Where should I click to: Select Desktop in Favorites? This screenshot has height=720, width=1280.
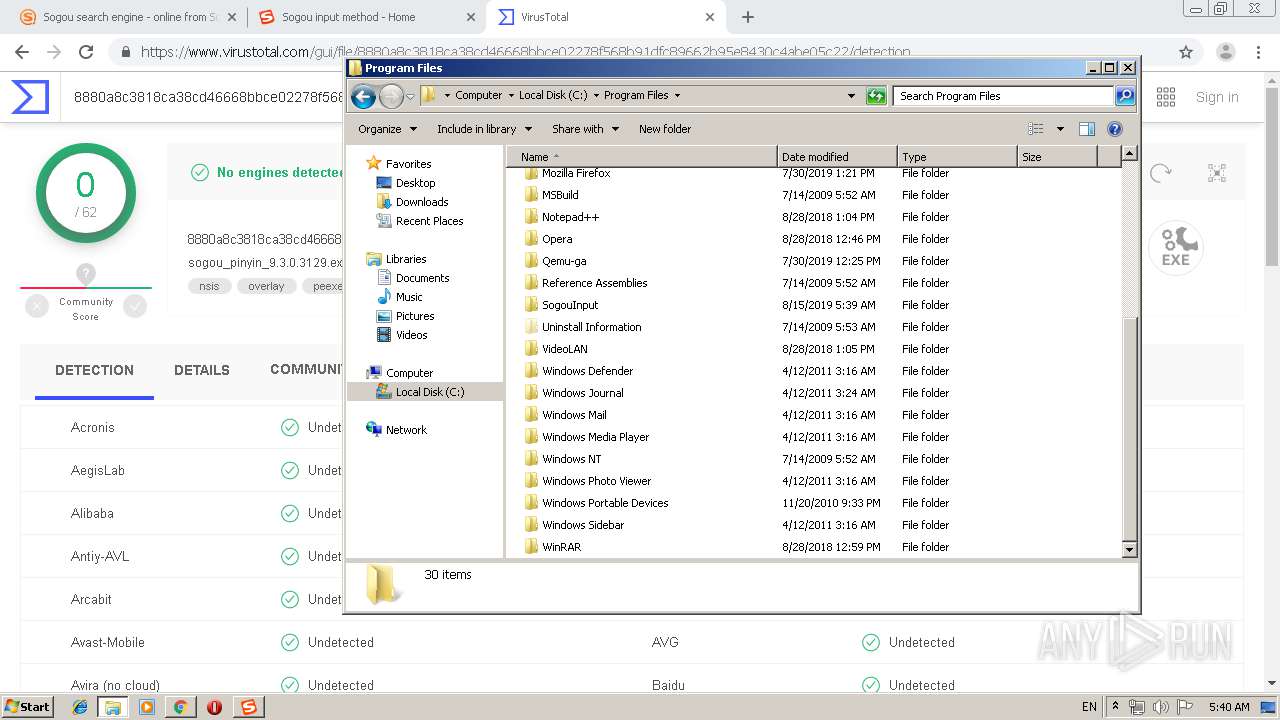click(415, 183)
